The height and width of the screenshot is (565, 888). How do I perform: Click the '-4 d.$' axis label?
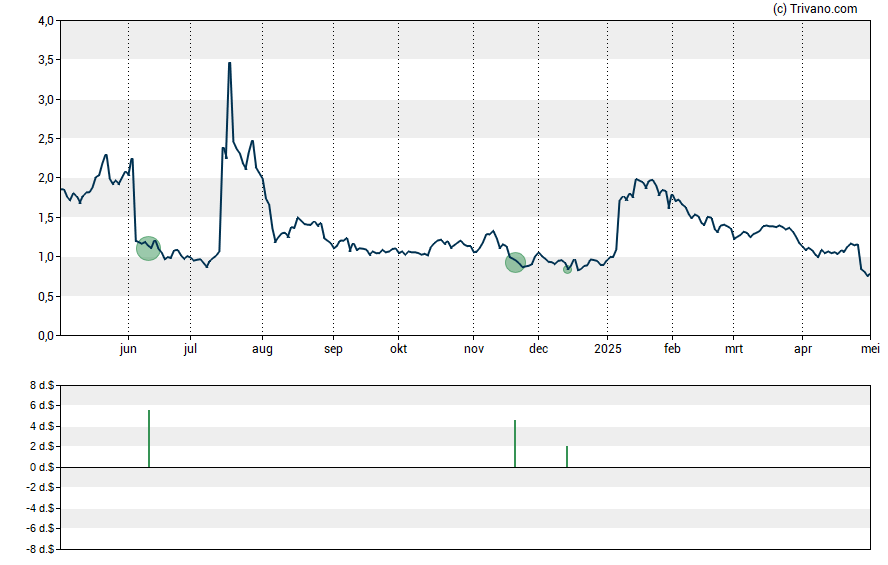40,508
